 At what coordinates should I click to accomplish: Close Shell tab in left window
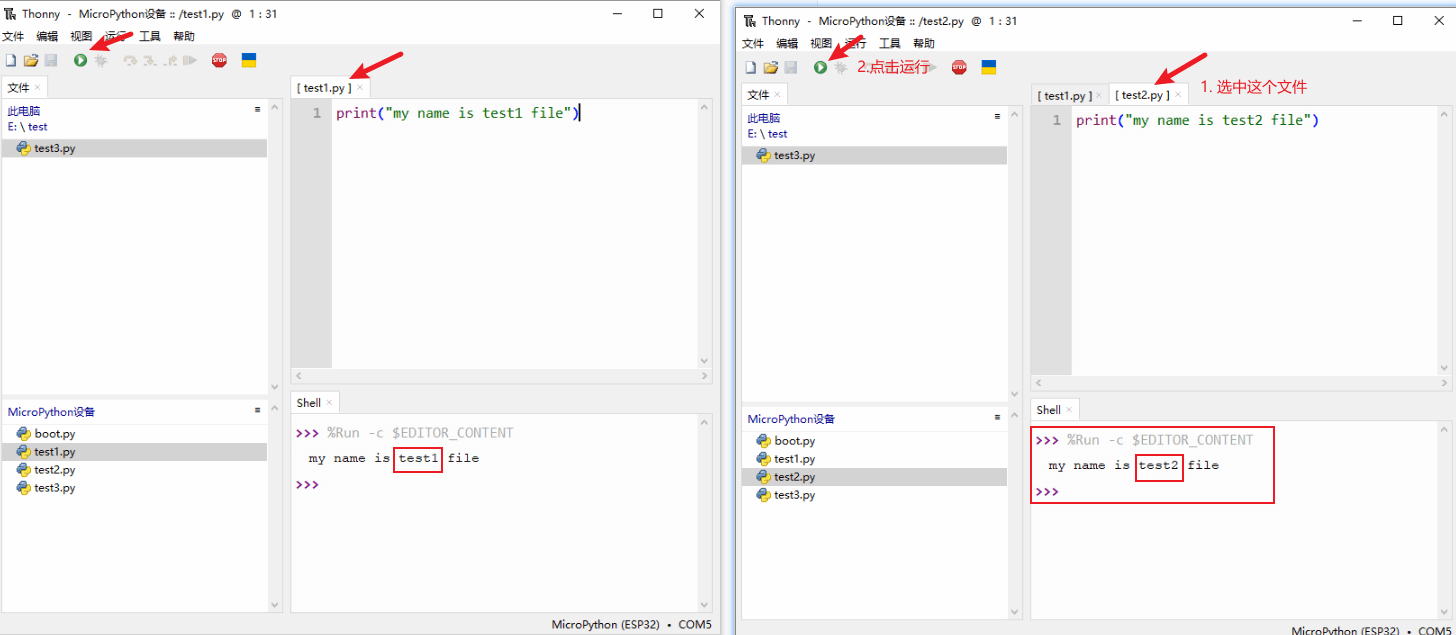pyautogui.click(x=330, y=403)
